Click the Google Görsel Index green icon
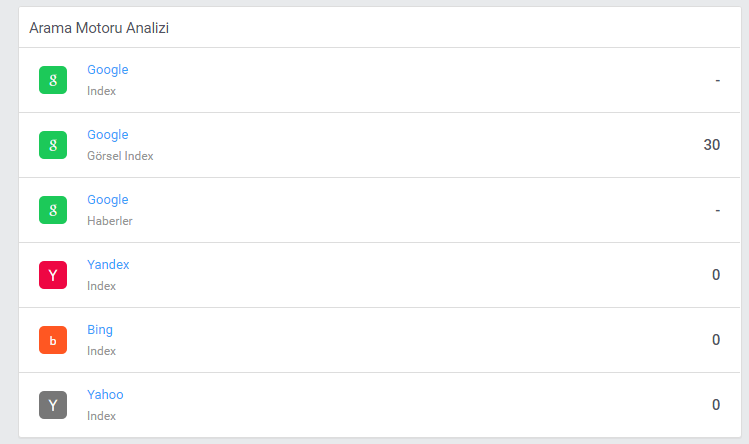Viewport: 749px width, 444px height. [x=53, y=145]
